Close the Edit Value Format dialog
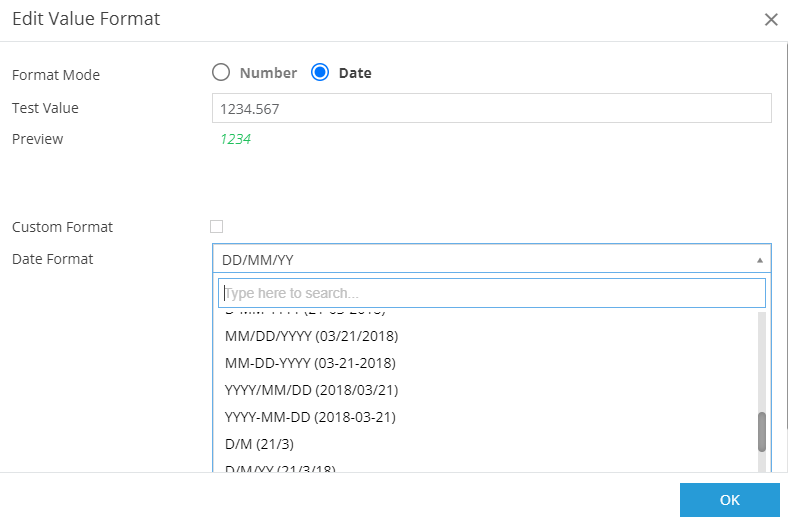The width and height of the screenshot is (788, 523). pyautogui.click(x=770, y=19)
